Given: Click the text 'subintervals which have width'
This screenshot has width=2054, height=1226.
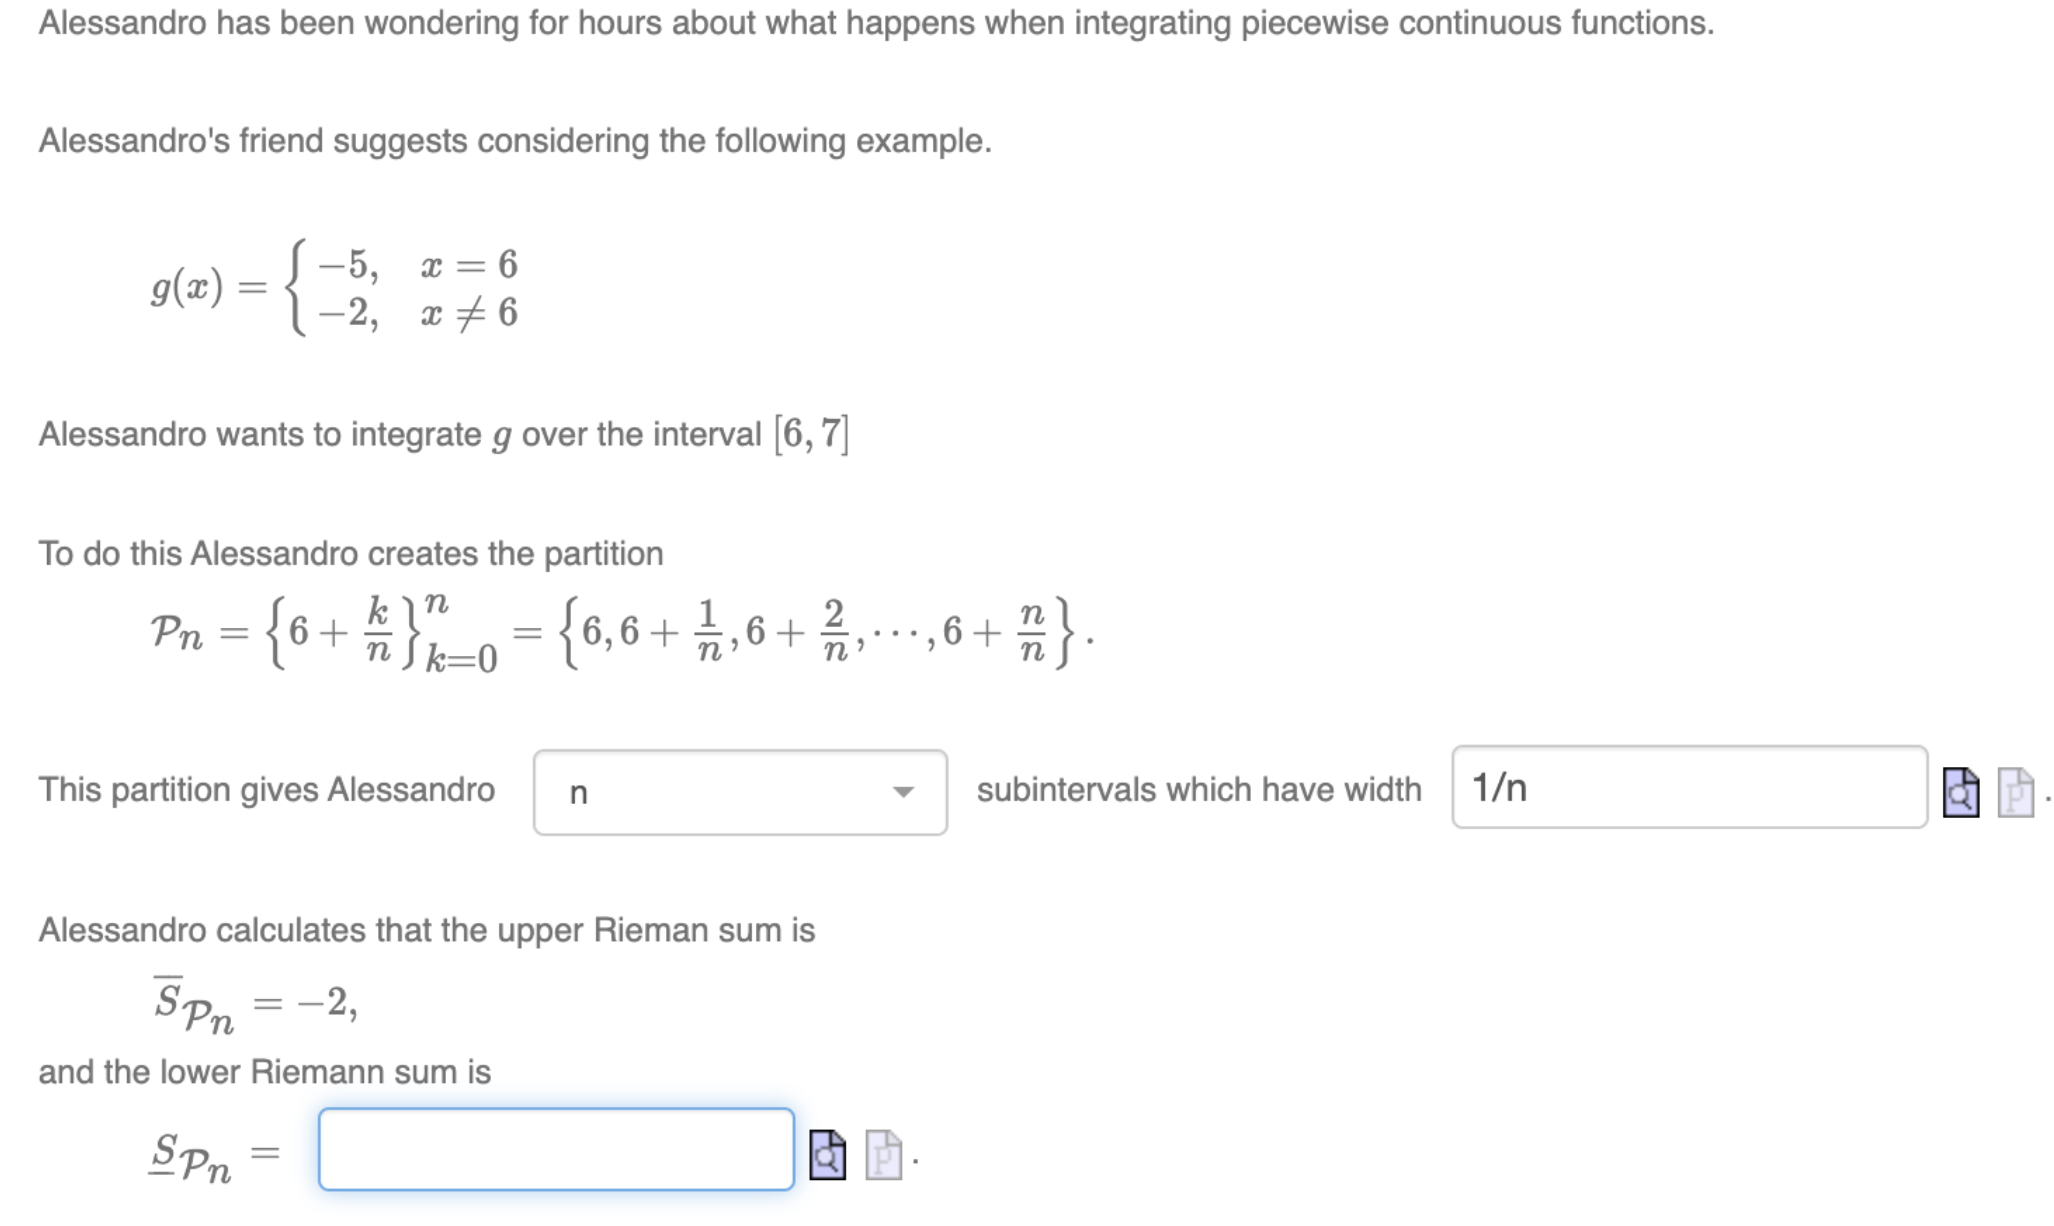Looking at the screenshot, I should (1199, 790).
